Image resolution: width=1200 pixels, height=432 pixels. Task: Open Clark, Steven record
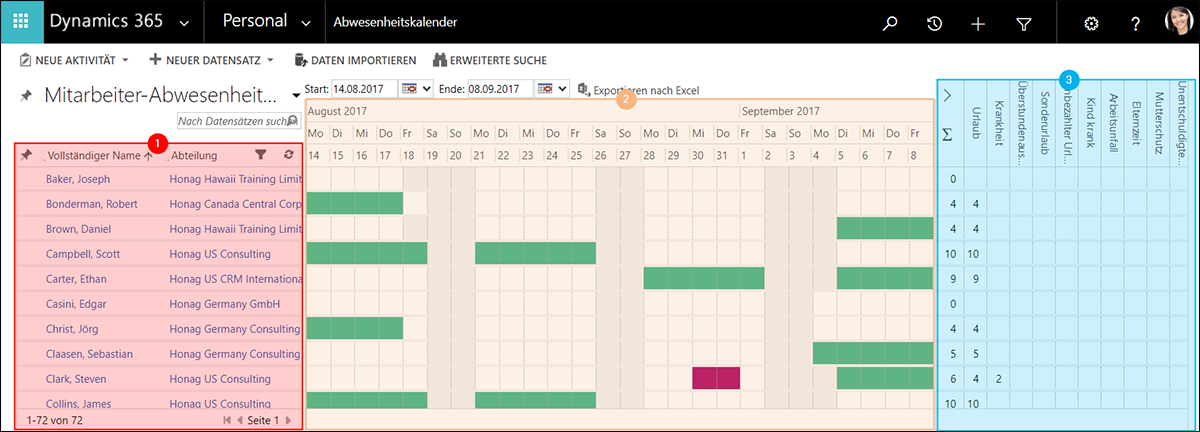tap(77, 379)
